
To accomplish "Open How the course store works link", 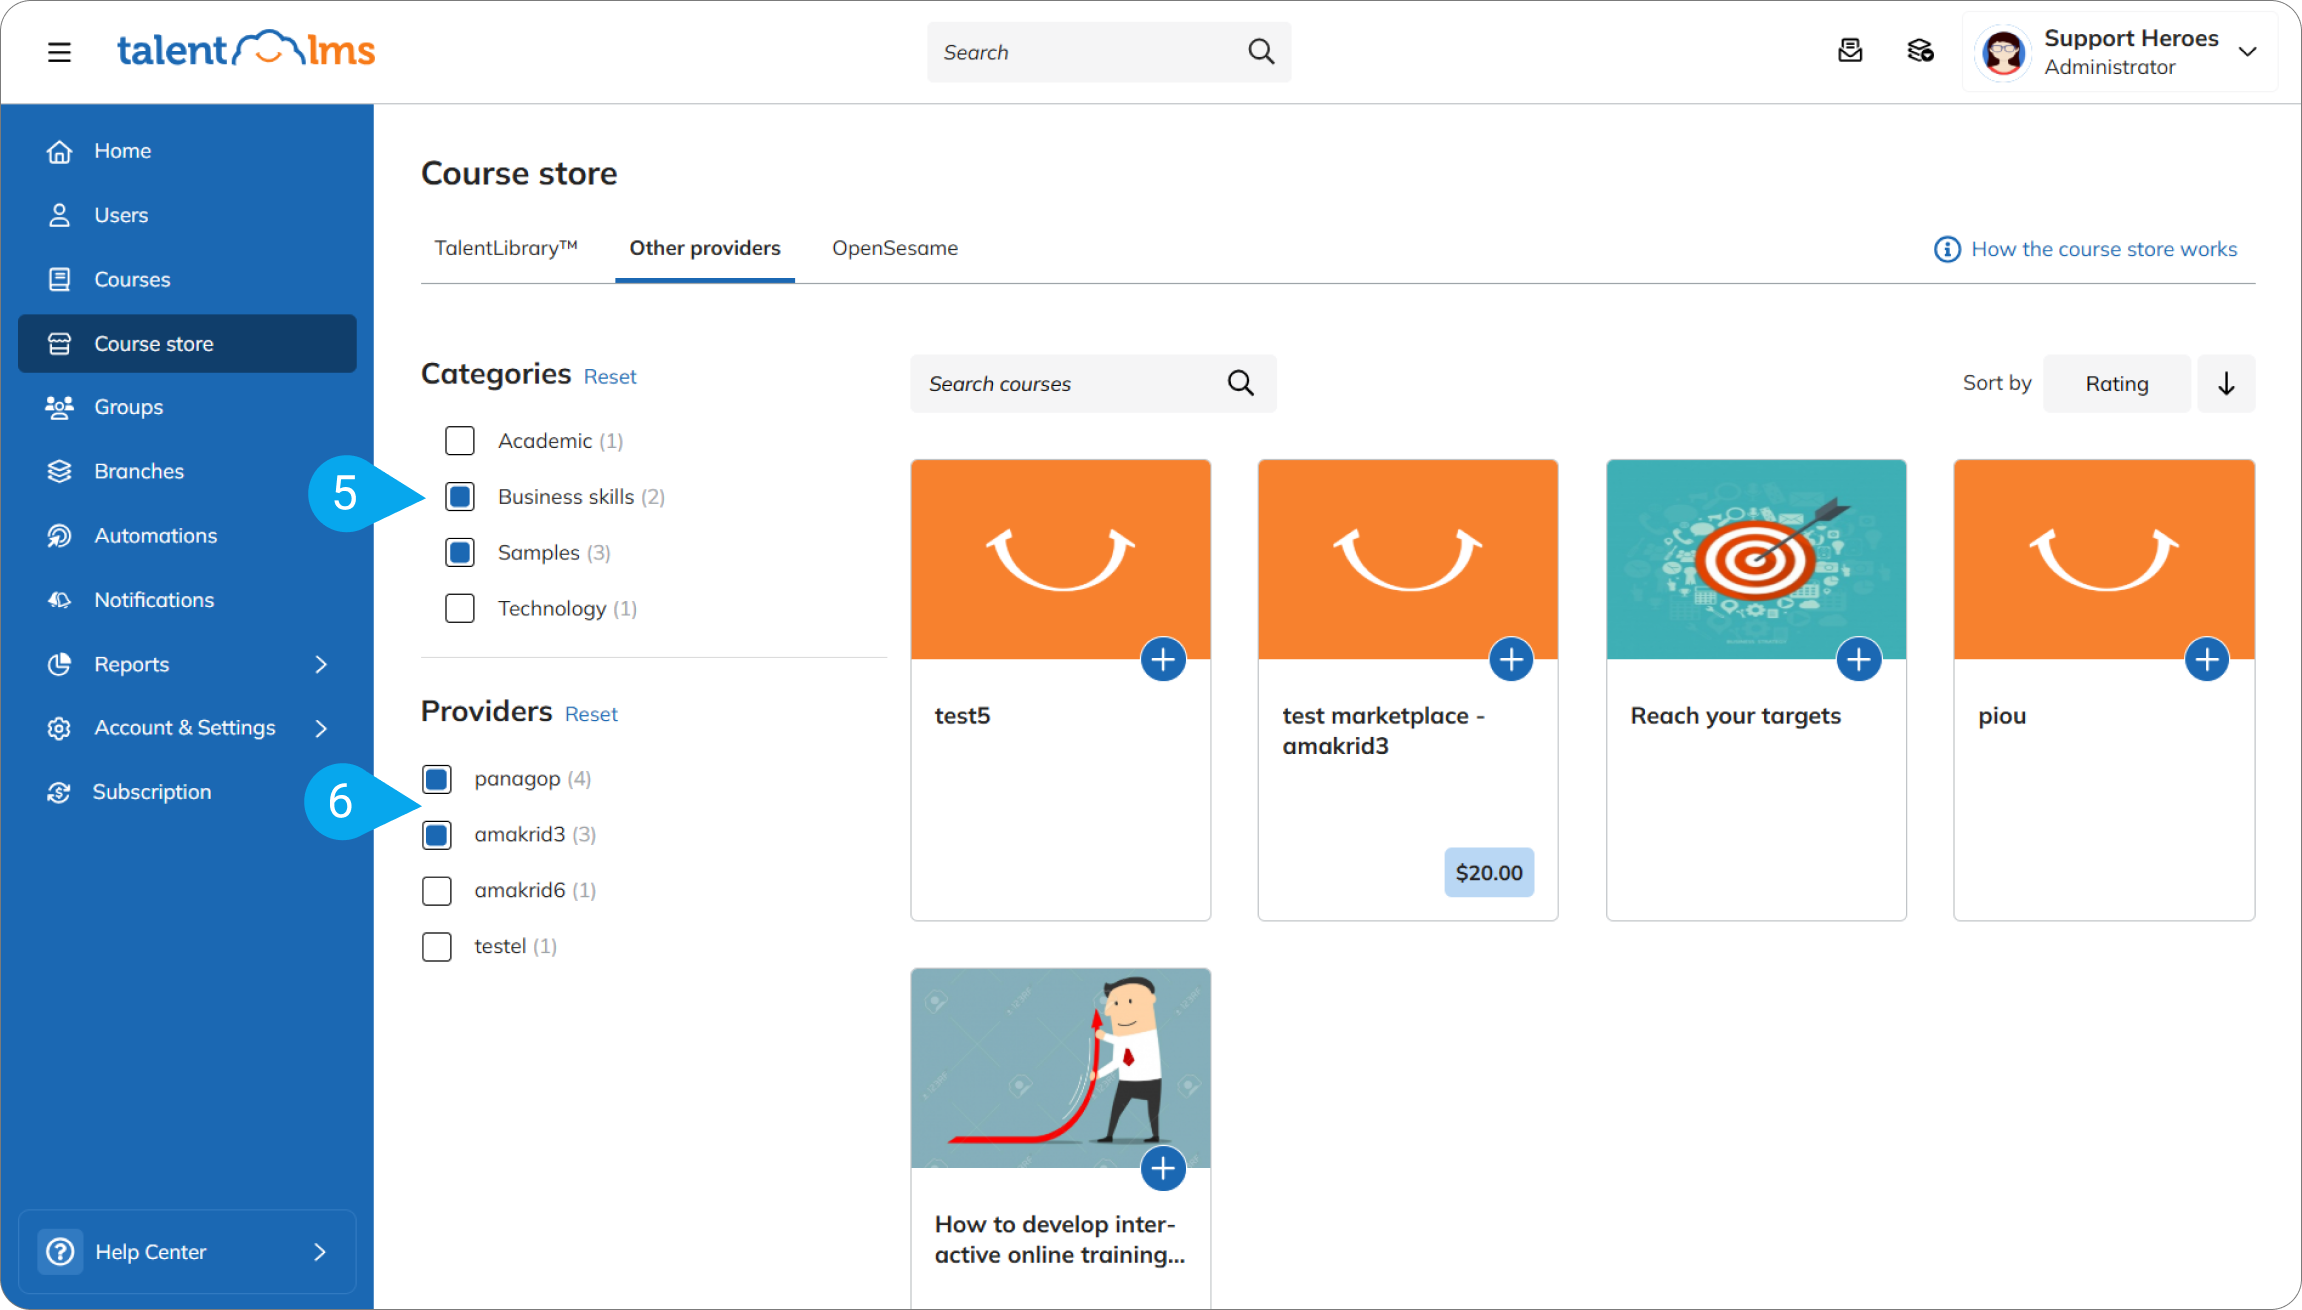I will point(2104,249).
